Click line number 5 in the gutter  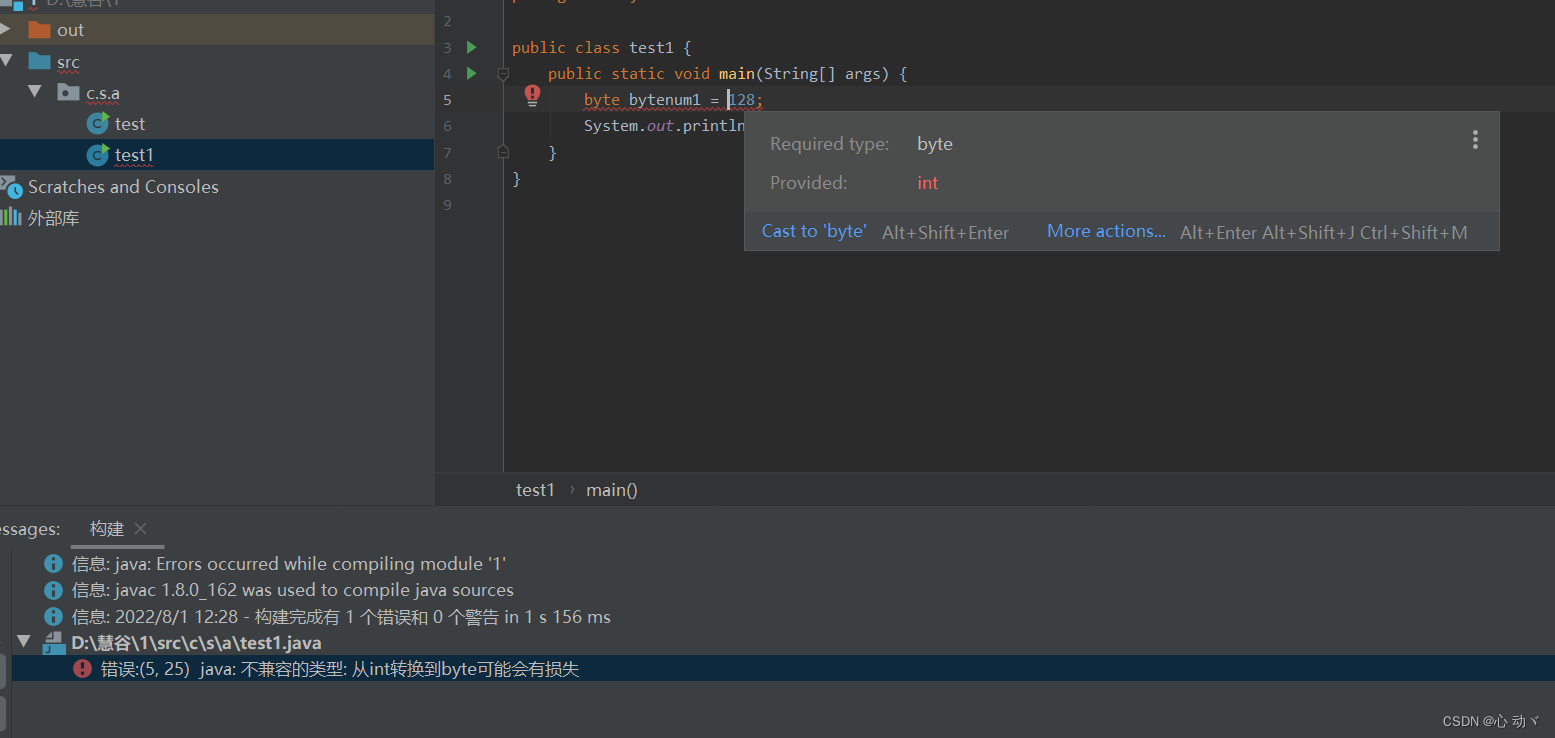pos(447,100)
